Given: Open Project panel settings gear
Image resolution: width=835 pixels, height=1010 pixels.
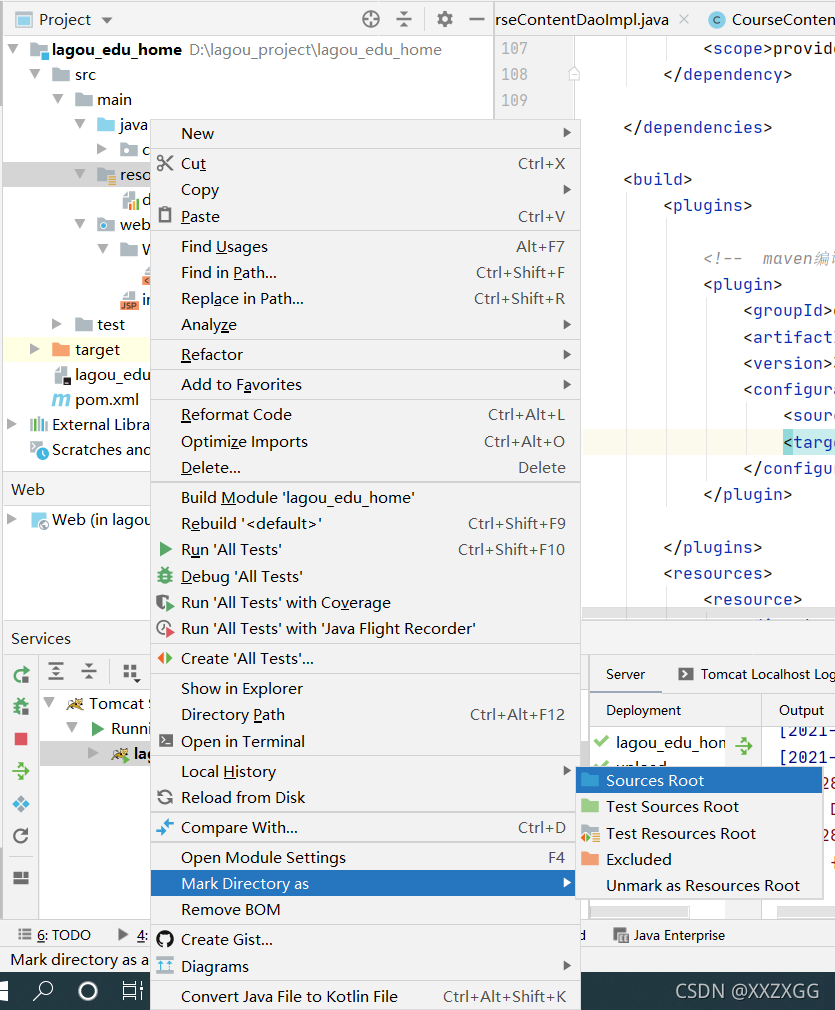Looking at the screenshot, I should pyautogui.click(x=445, y=19).
